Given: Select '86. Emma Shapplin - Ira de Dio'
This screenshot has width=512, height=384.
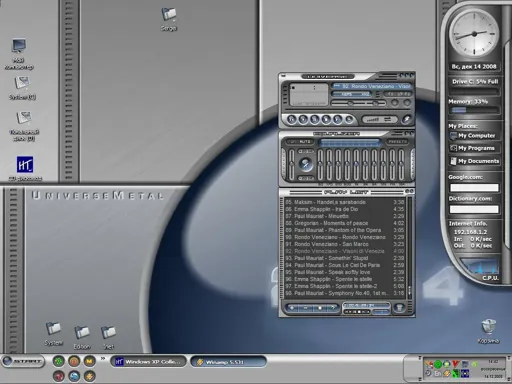Looking at the screenshot, I should 344,209.
